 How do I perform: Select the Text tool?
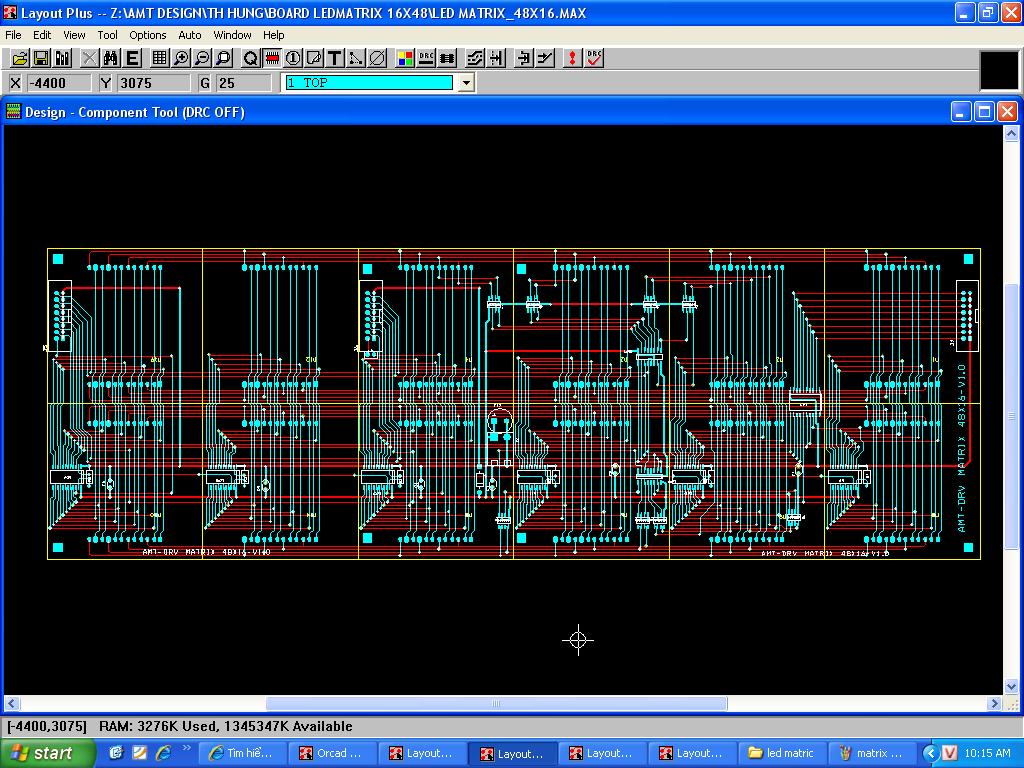click(335, 59)
